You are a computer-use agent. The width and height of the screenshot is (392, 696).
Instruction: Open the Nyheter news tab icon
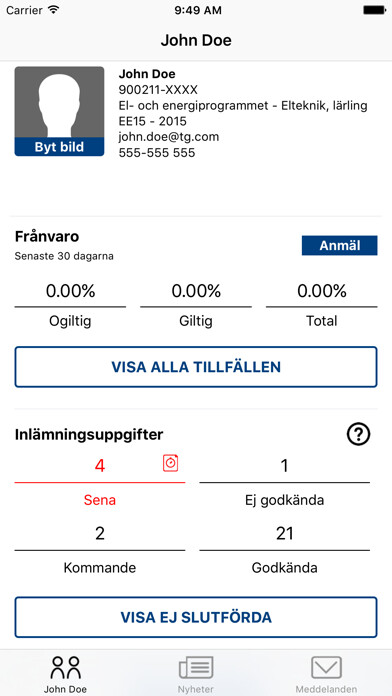coord(196,668)
